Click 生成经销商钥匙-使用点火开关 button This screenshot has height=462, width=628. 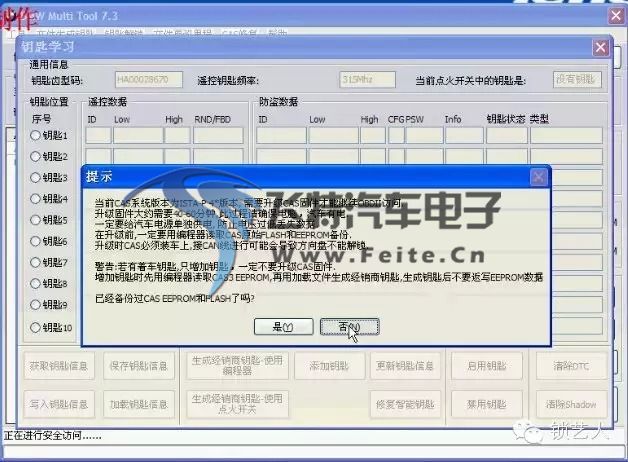tap(237, 404)
